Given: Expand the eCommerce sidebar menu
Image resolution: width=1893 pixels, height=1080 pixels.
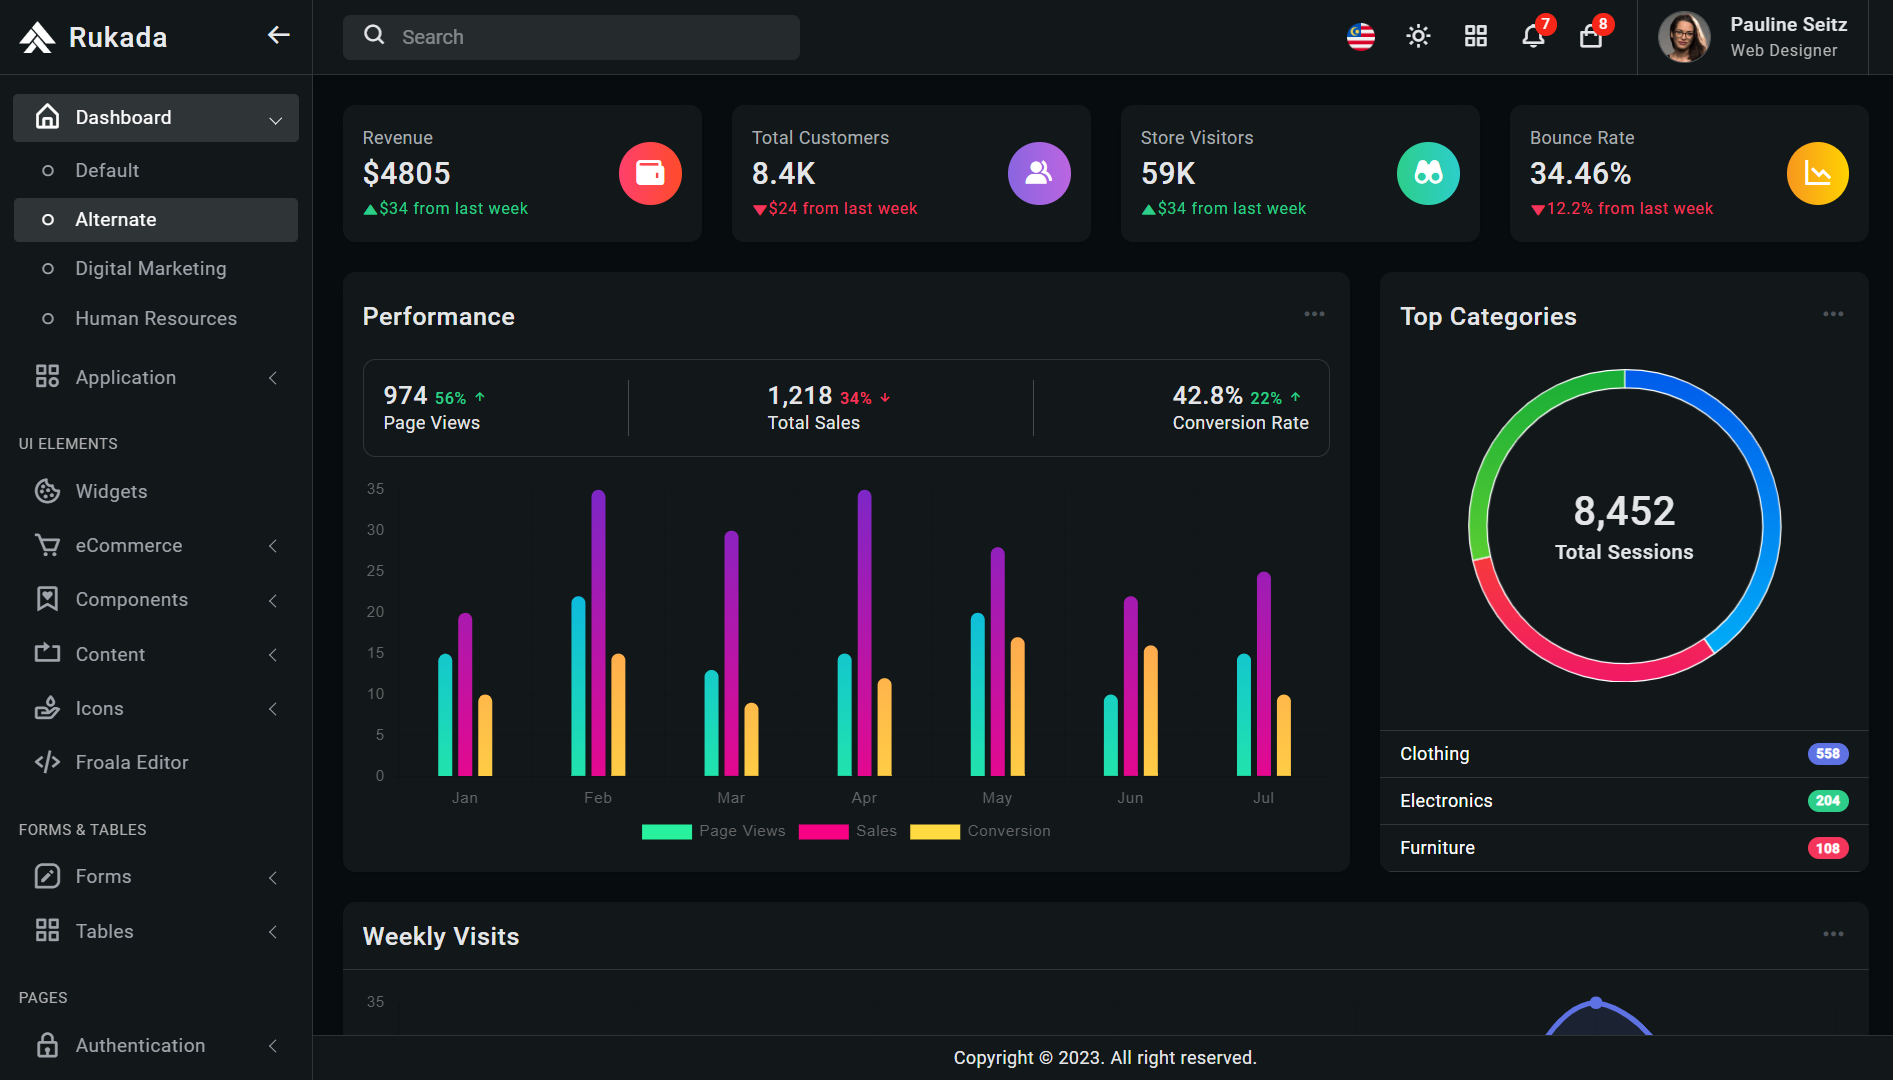Looking at the screenshot, I should (x=156, y=546).
